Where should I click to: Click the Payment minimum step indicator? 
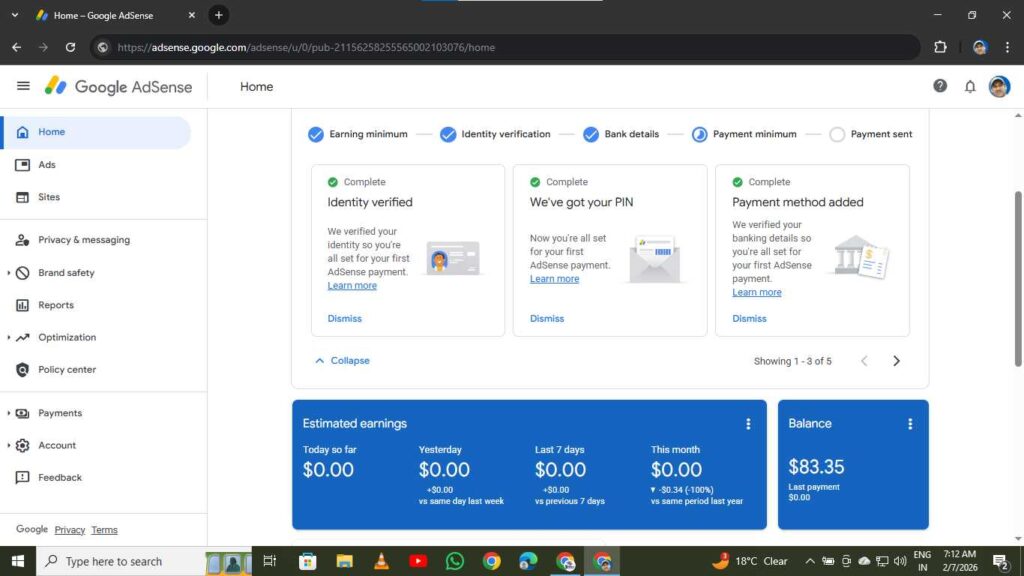tap(700, 134)
